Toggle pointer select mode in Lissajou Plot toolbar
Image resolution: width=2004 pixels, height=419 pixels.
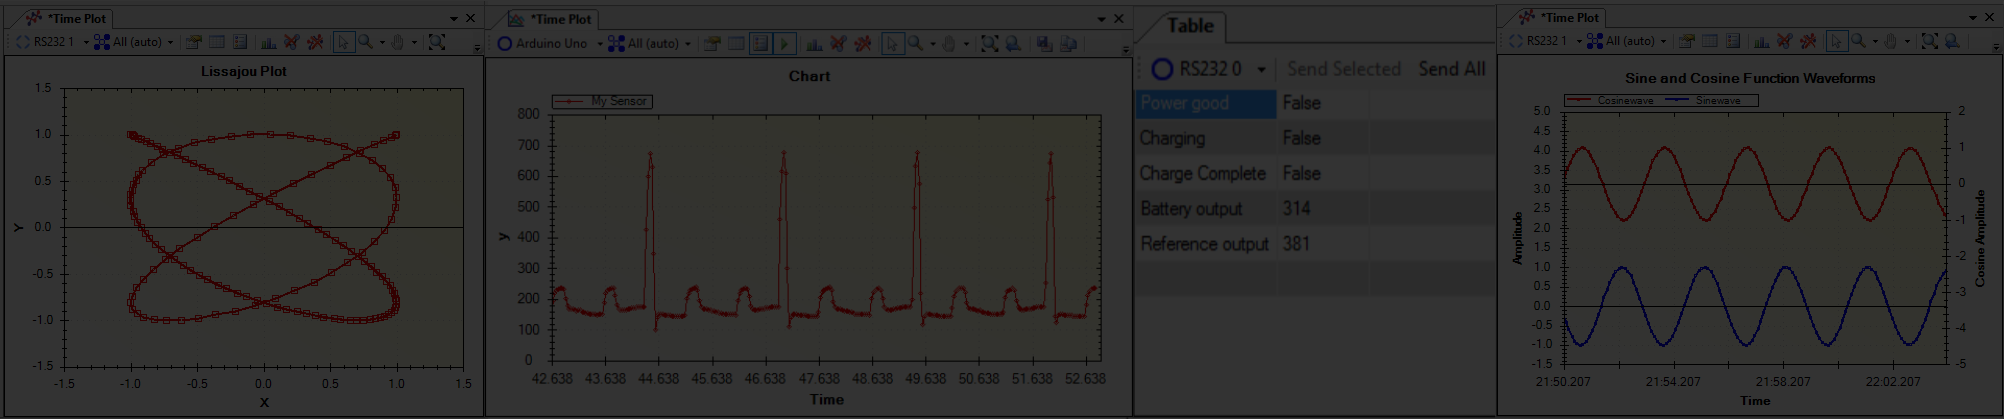click(x=343, y=42)
